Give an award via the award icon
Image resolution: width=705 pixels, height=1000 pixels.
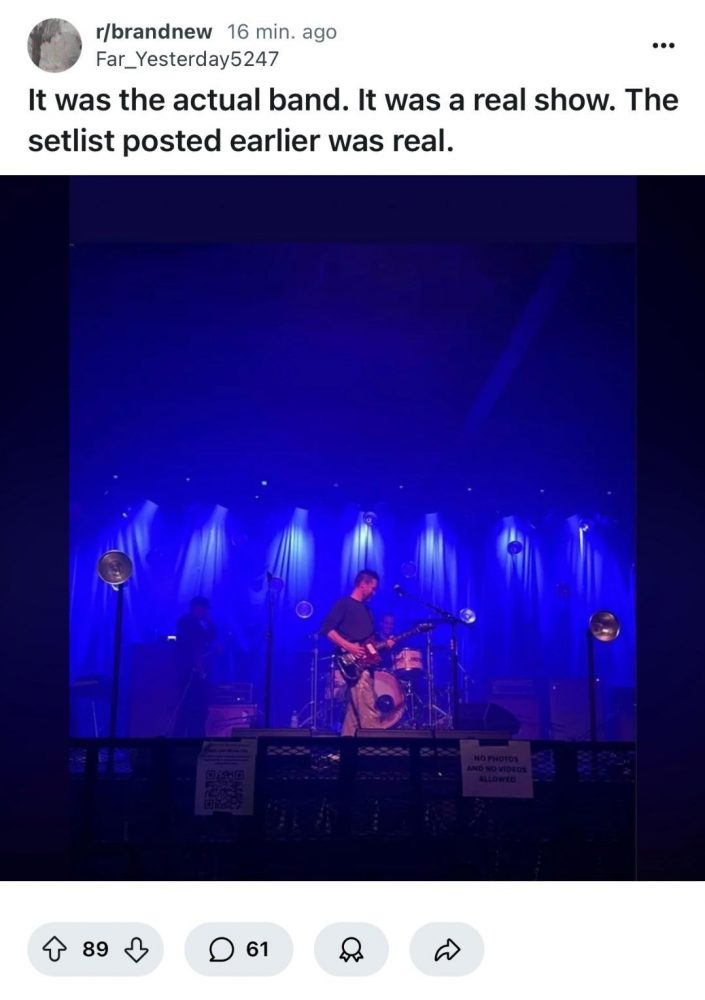351,950
